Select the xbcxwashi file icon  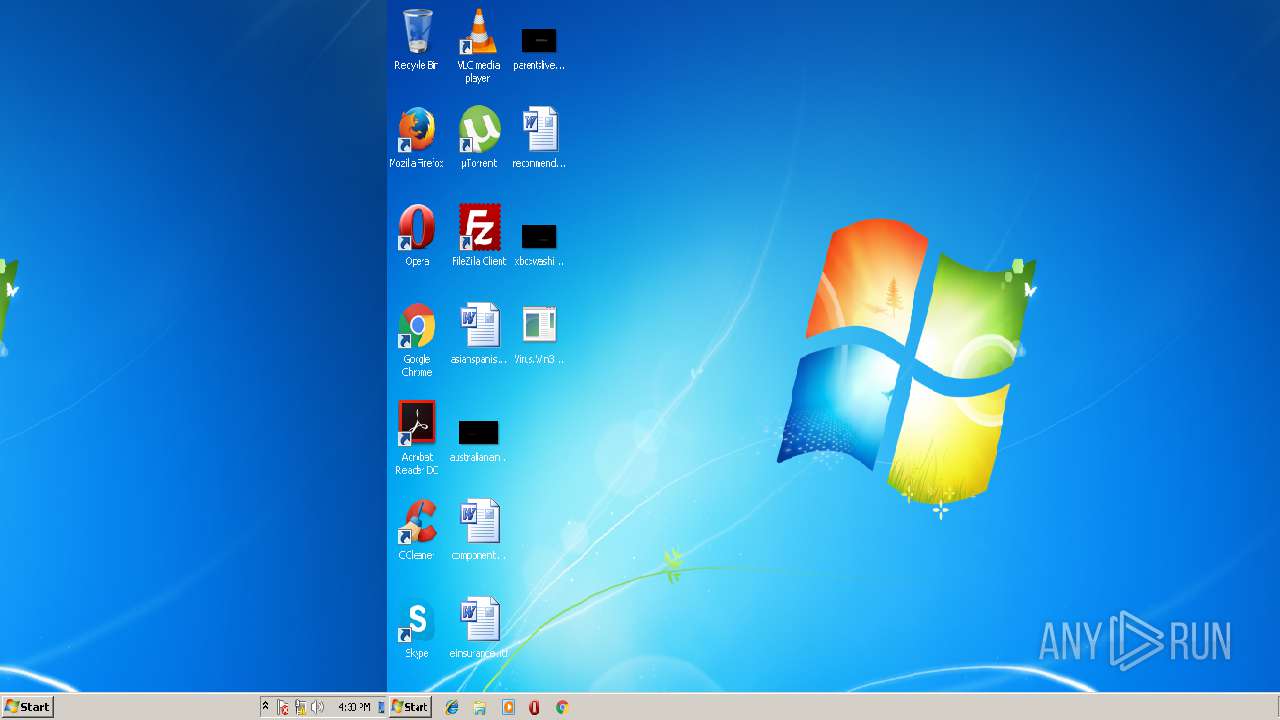pos(539,237)
